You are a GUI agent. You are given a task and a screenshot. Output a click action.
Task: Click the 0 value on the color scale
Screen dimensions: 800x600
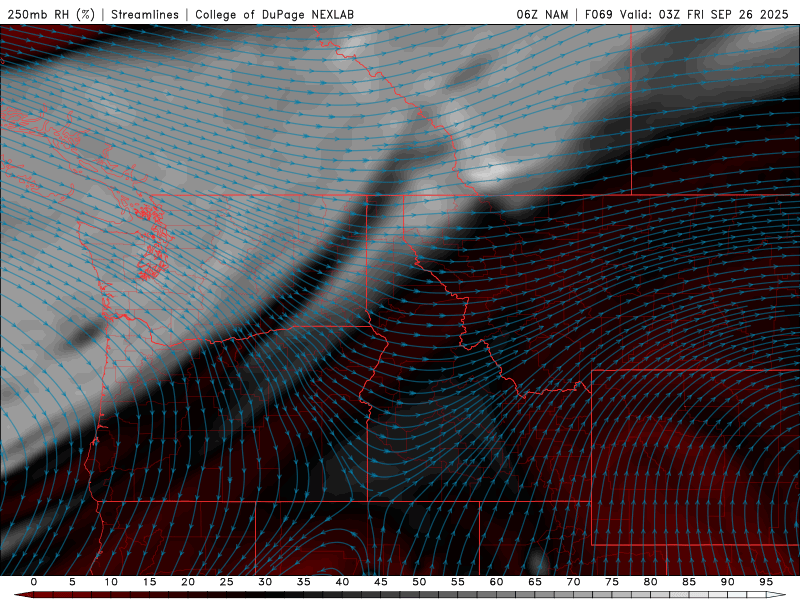pos(34,582)
